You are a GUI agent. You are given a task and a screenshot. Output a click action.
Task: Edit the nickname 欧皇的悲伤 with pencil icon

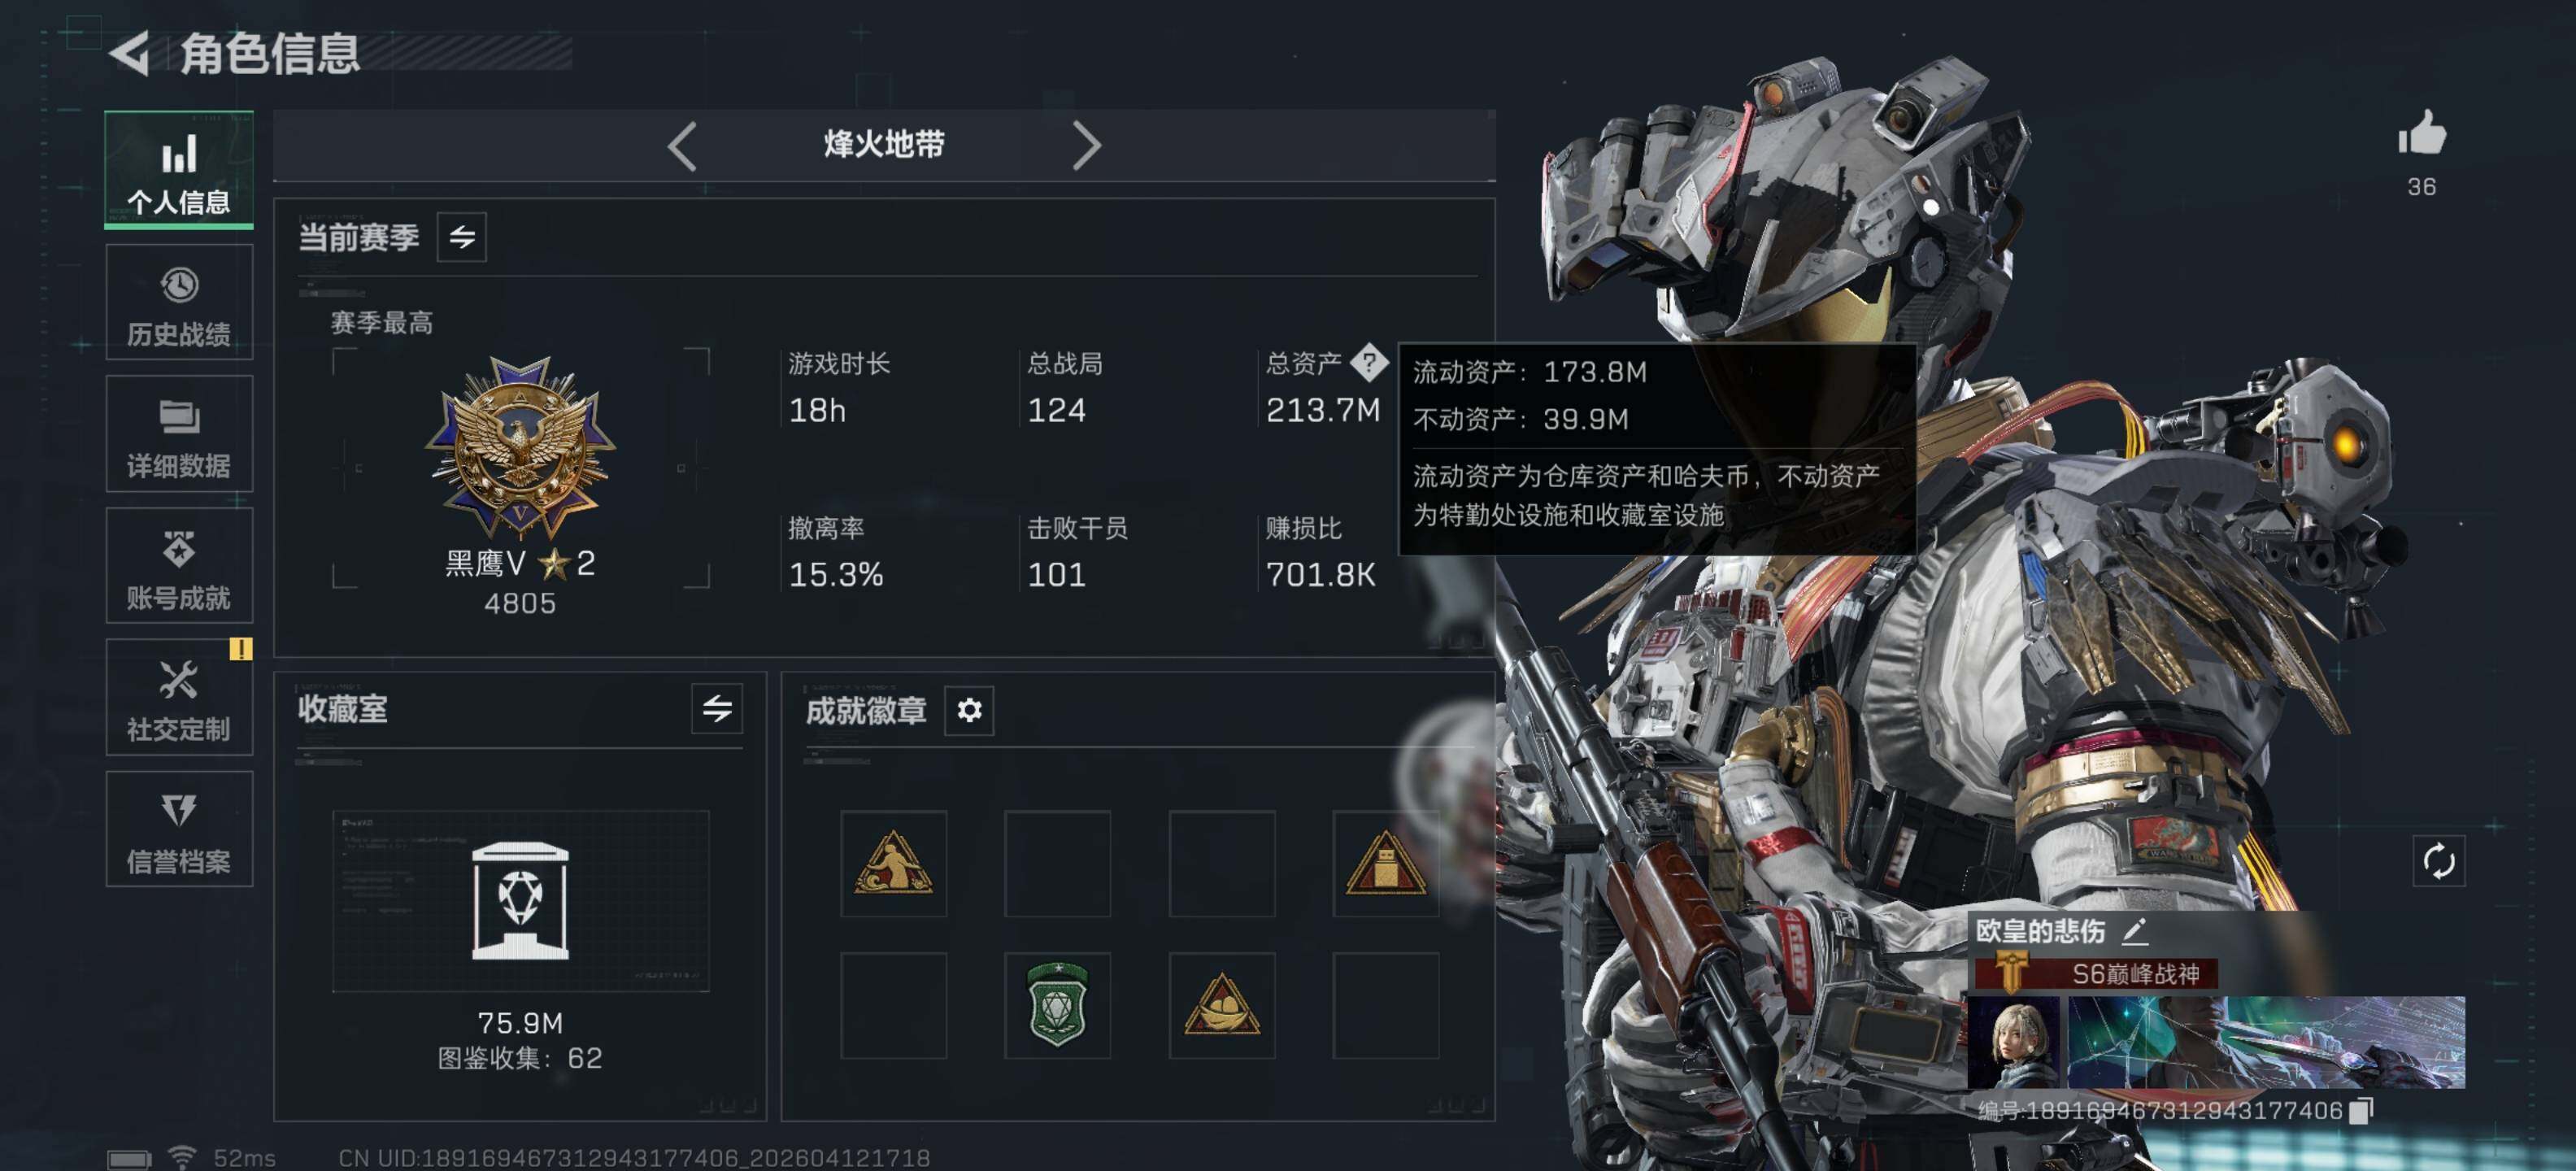[x=2134, y=931]
